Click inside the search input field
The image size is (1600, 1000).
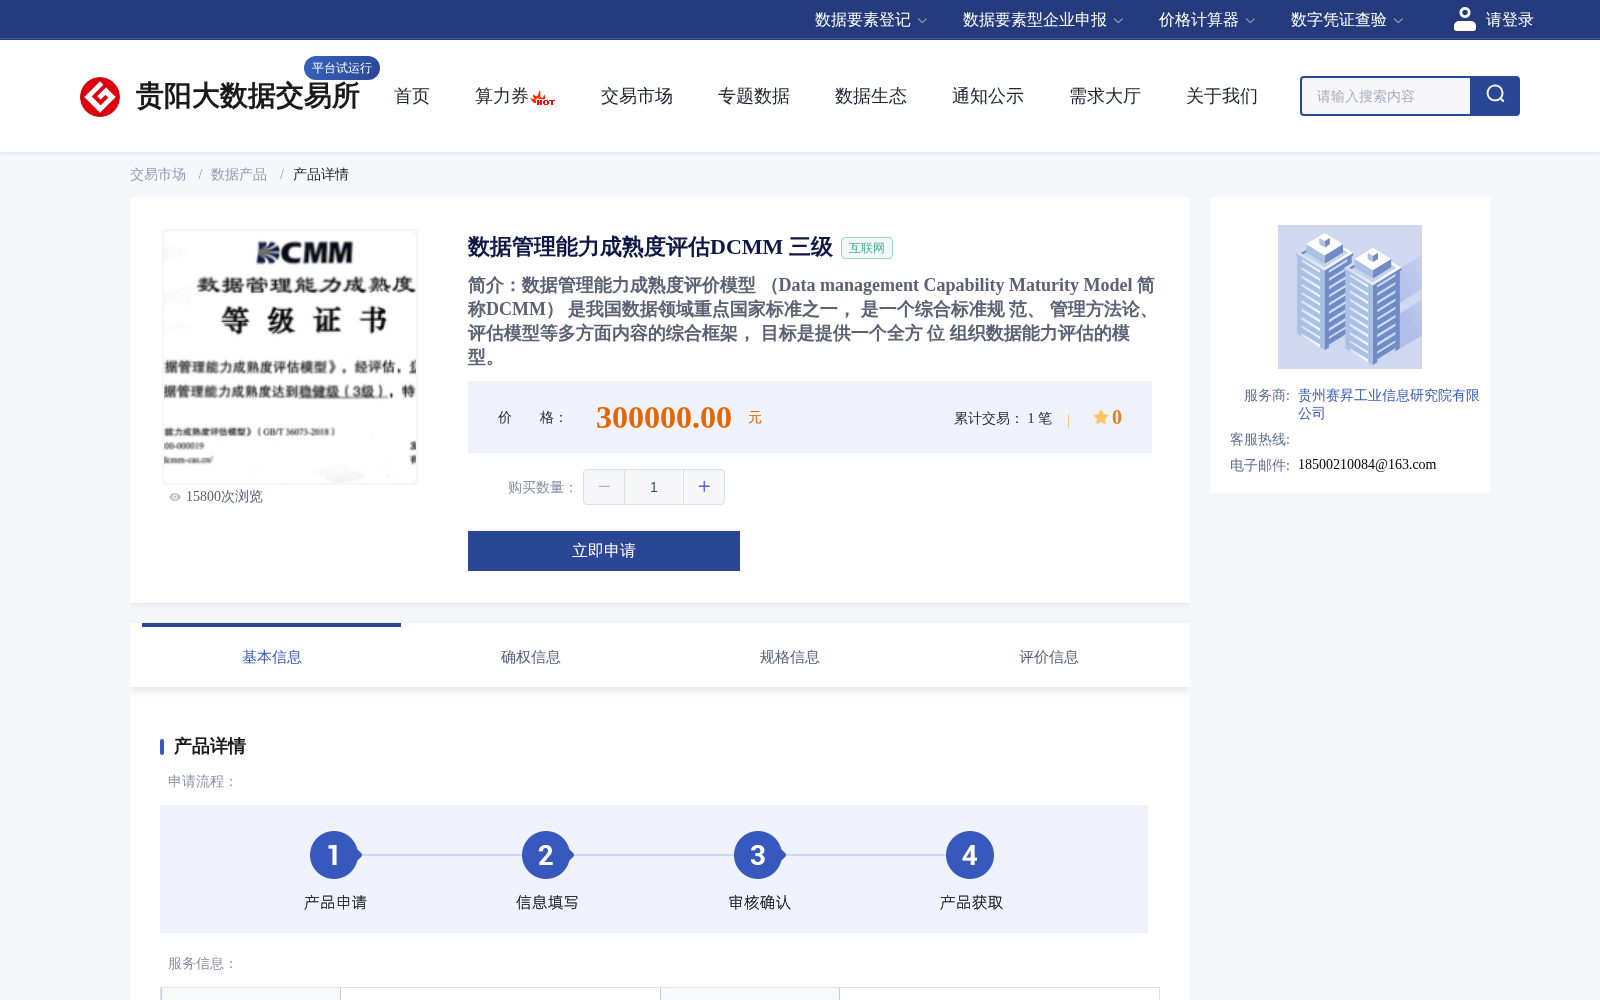click(x=1386, y=96)
